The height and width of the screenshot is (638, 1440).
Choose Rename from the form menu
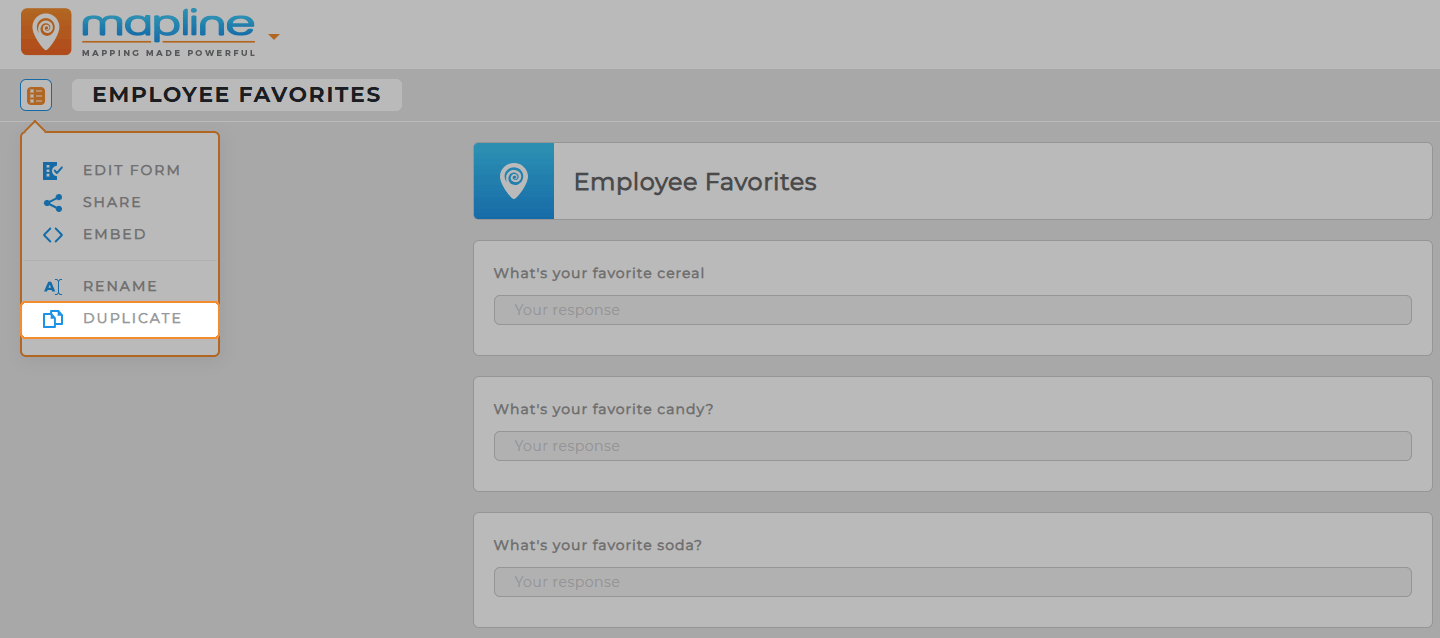[118, 286]
